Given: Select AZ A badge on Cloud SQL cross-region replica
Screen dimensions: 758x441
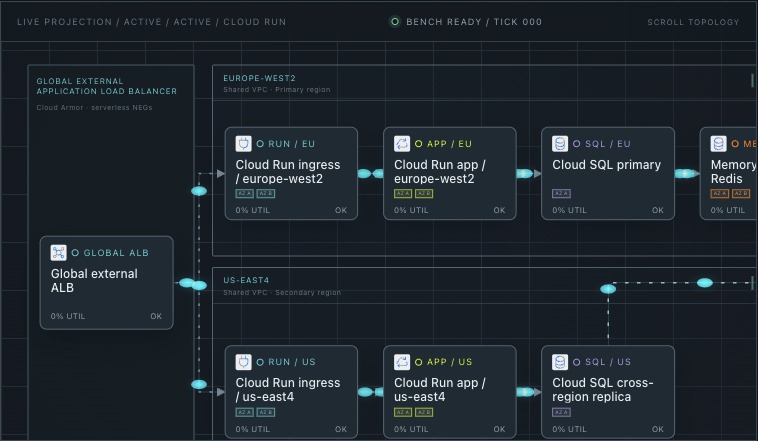Looking at the screenshot, I should (561, 412).
